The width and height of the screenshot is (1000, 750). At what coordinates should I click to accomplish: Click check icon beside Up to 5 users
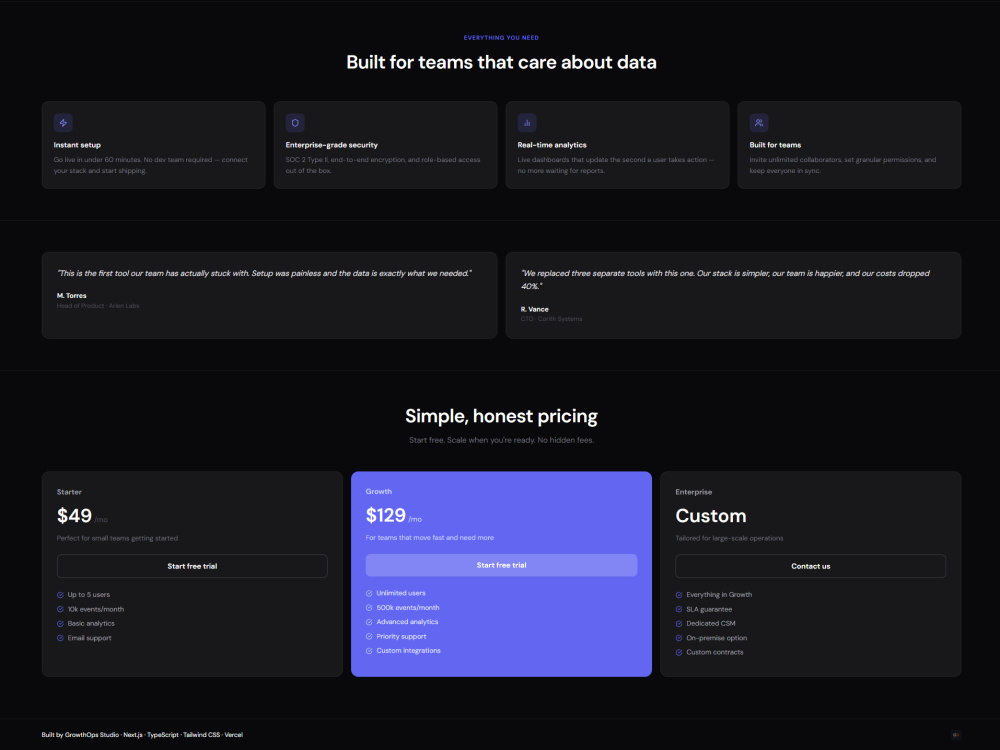(60, 594)
